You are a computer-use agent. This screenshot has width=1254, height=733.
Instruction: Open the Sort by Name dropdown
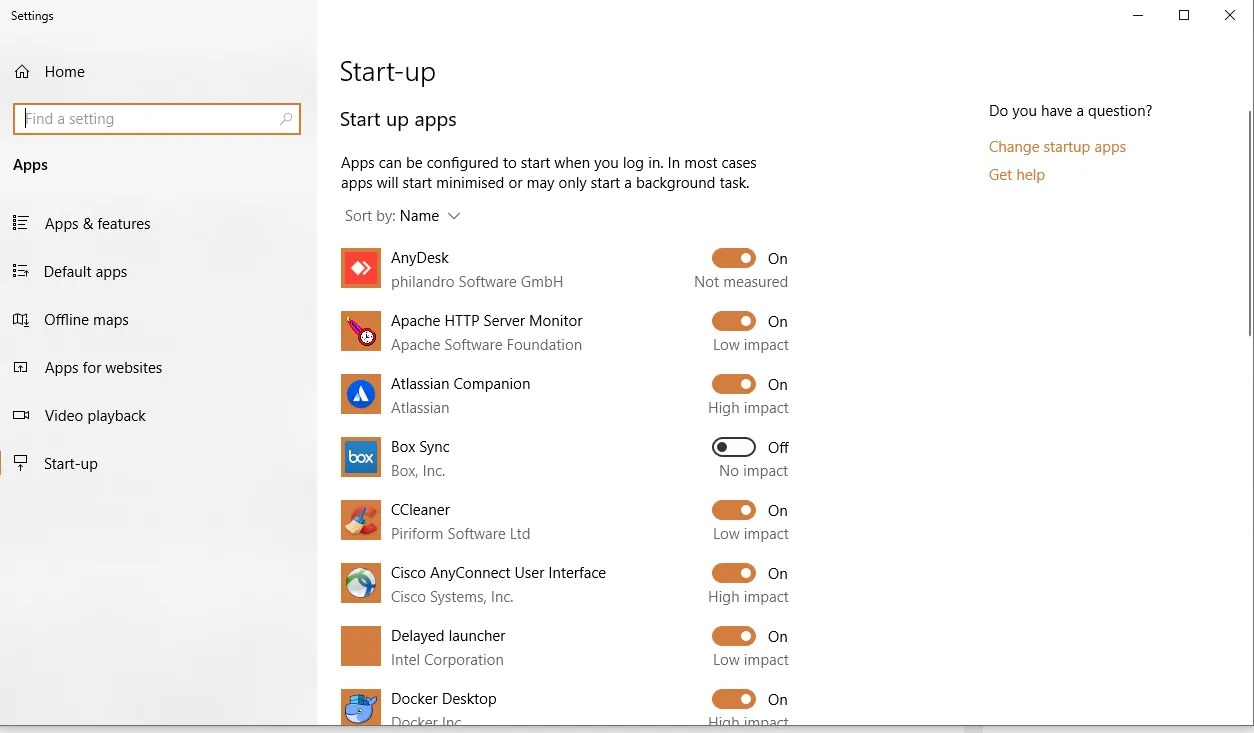click(403, 216)
